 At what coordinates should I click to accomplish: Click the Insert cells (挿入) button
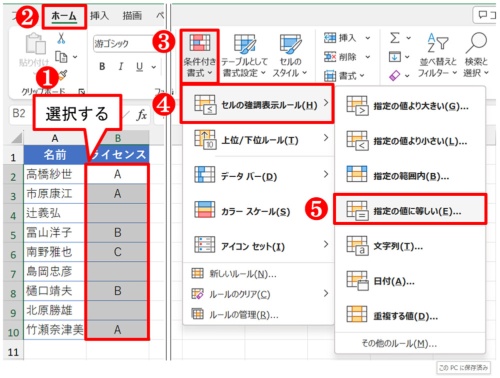340,38
